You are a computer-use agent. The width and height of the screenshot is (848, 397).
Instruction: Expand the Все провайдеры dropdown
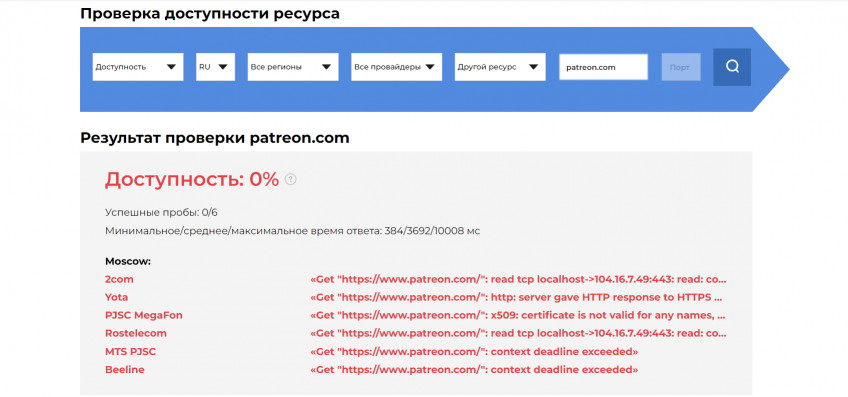click(396, 67)
